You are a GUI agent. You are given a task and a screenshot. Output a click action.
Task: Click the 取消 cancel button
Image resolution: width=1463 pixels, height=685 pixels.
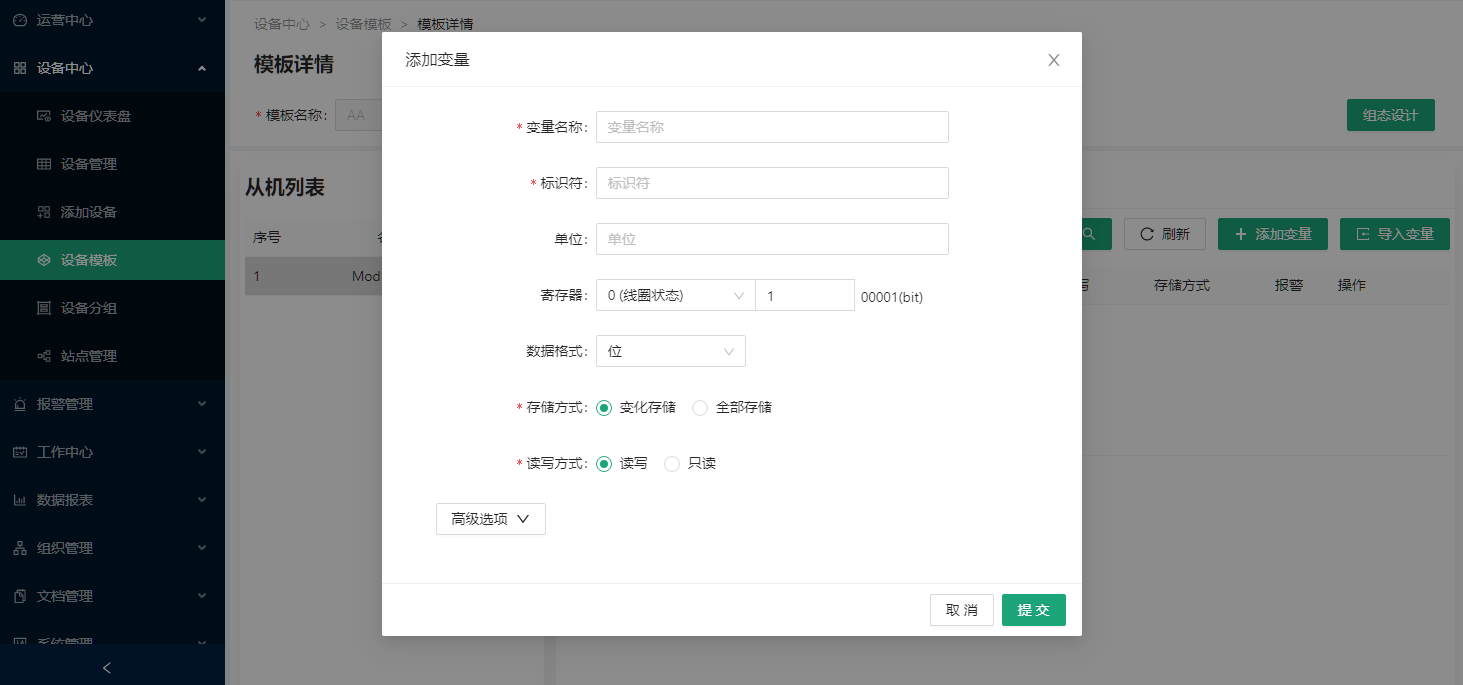click(x=961, y=610)
